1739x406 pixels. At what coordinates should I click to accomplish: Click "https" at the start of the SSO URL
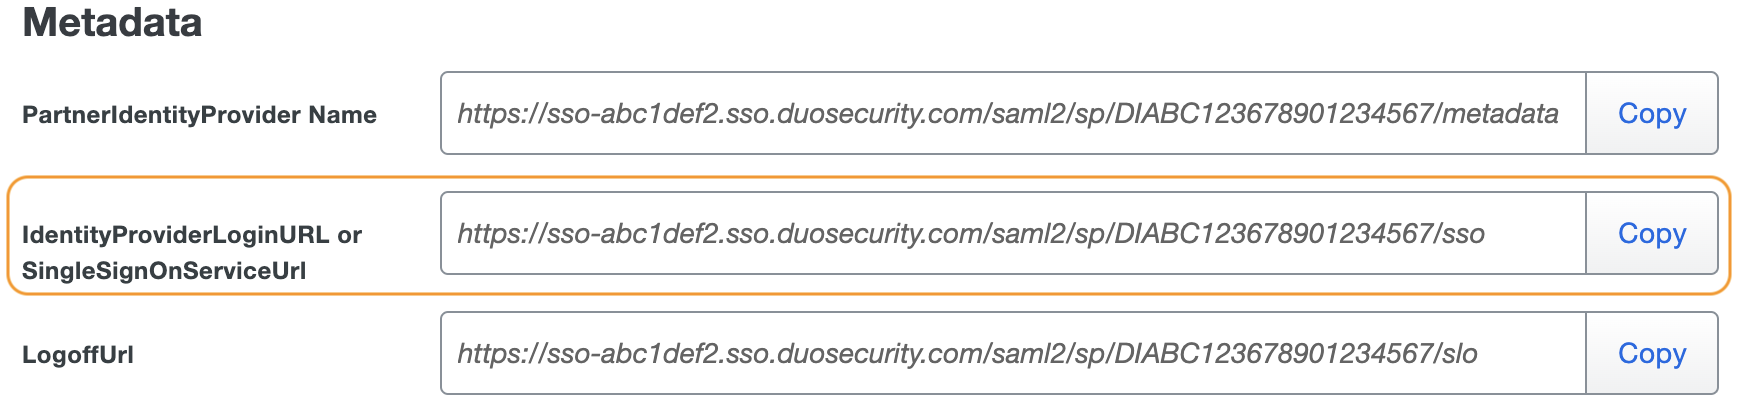tap(490, 234)
